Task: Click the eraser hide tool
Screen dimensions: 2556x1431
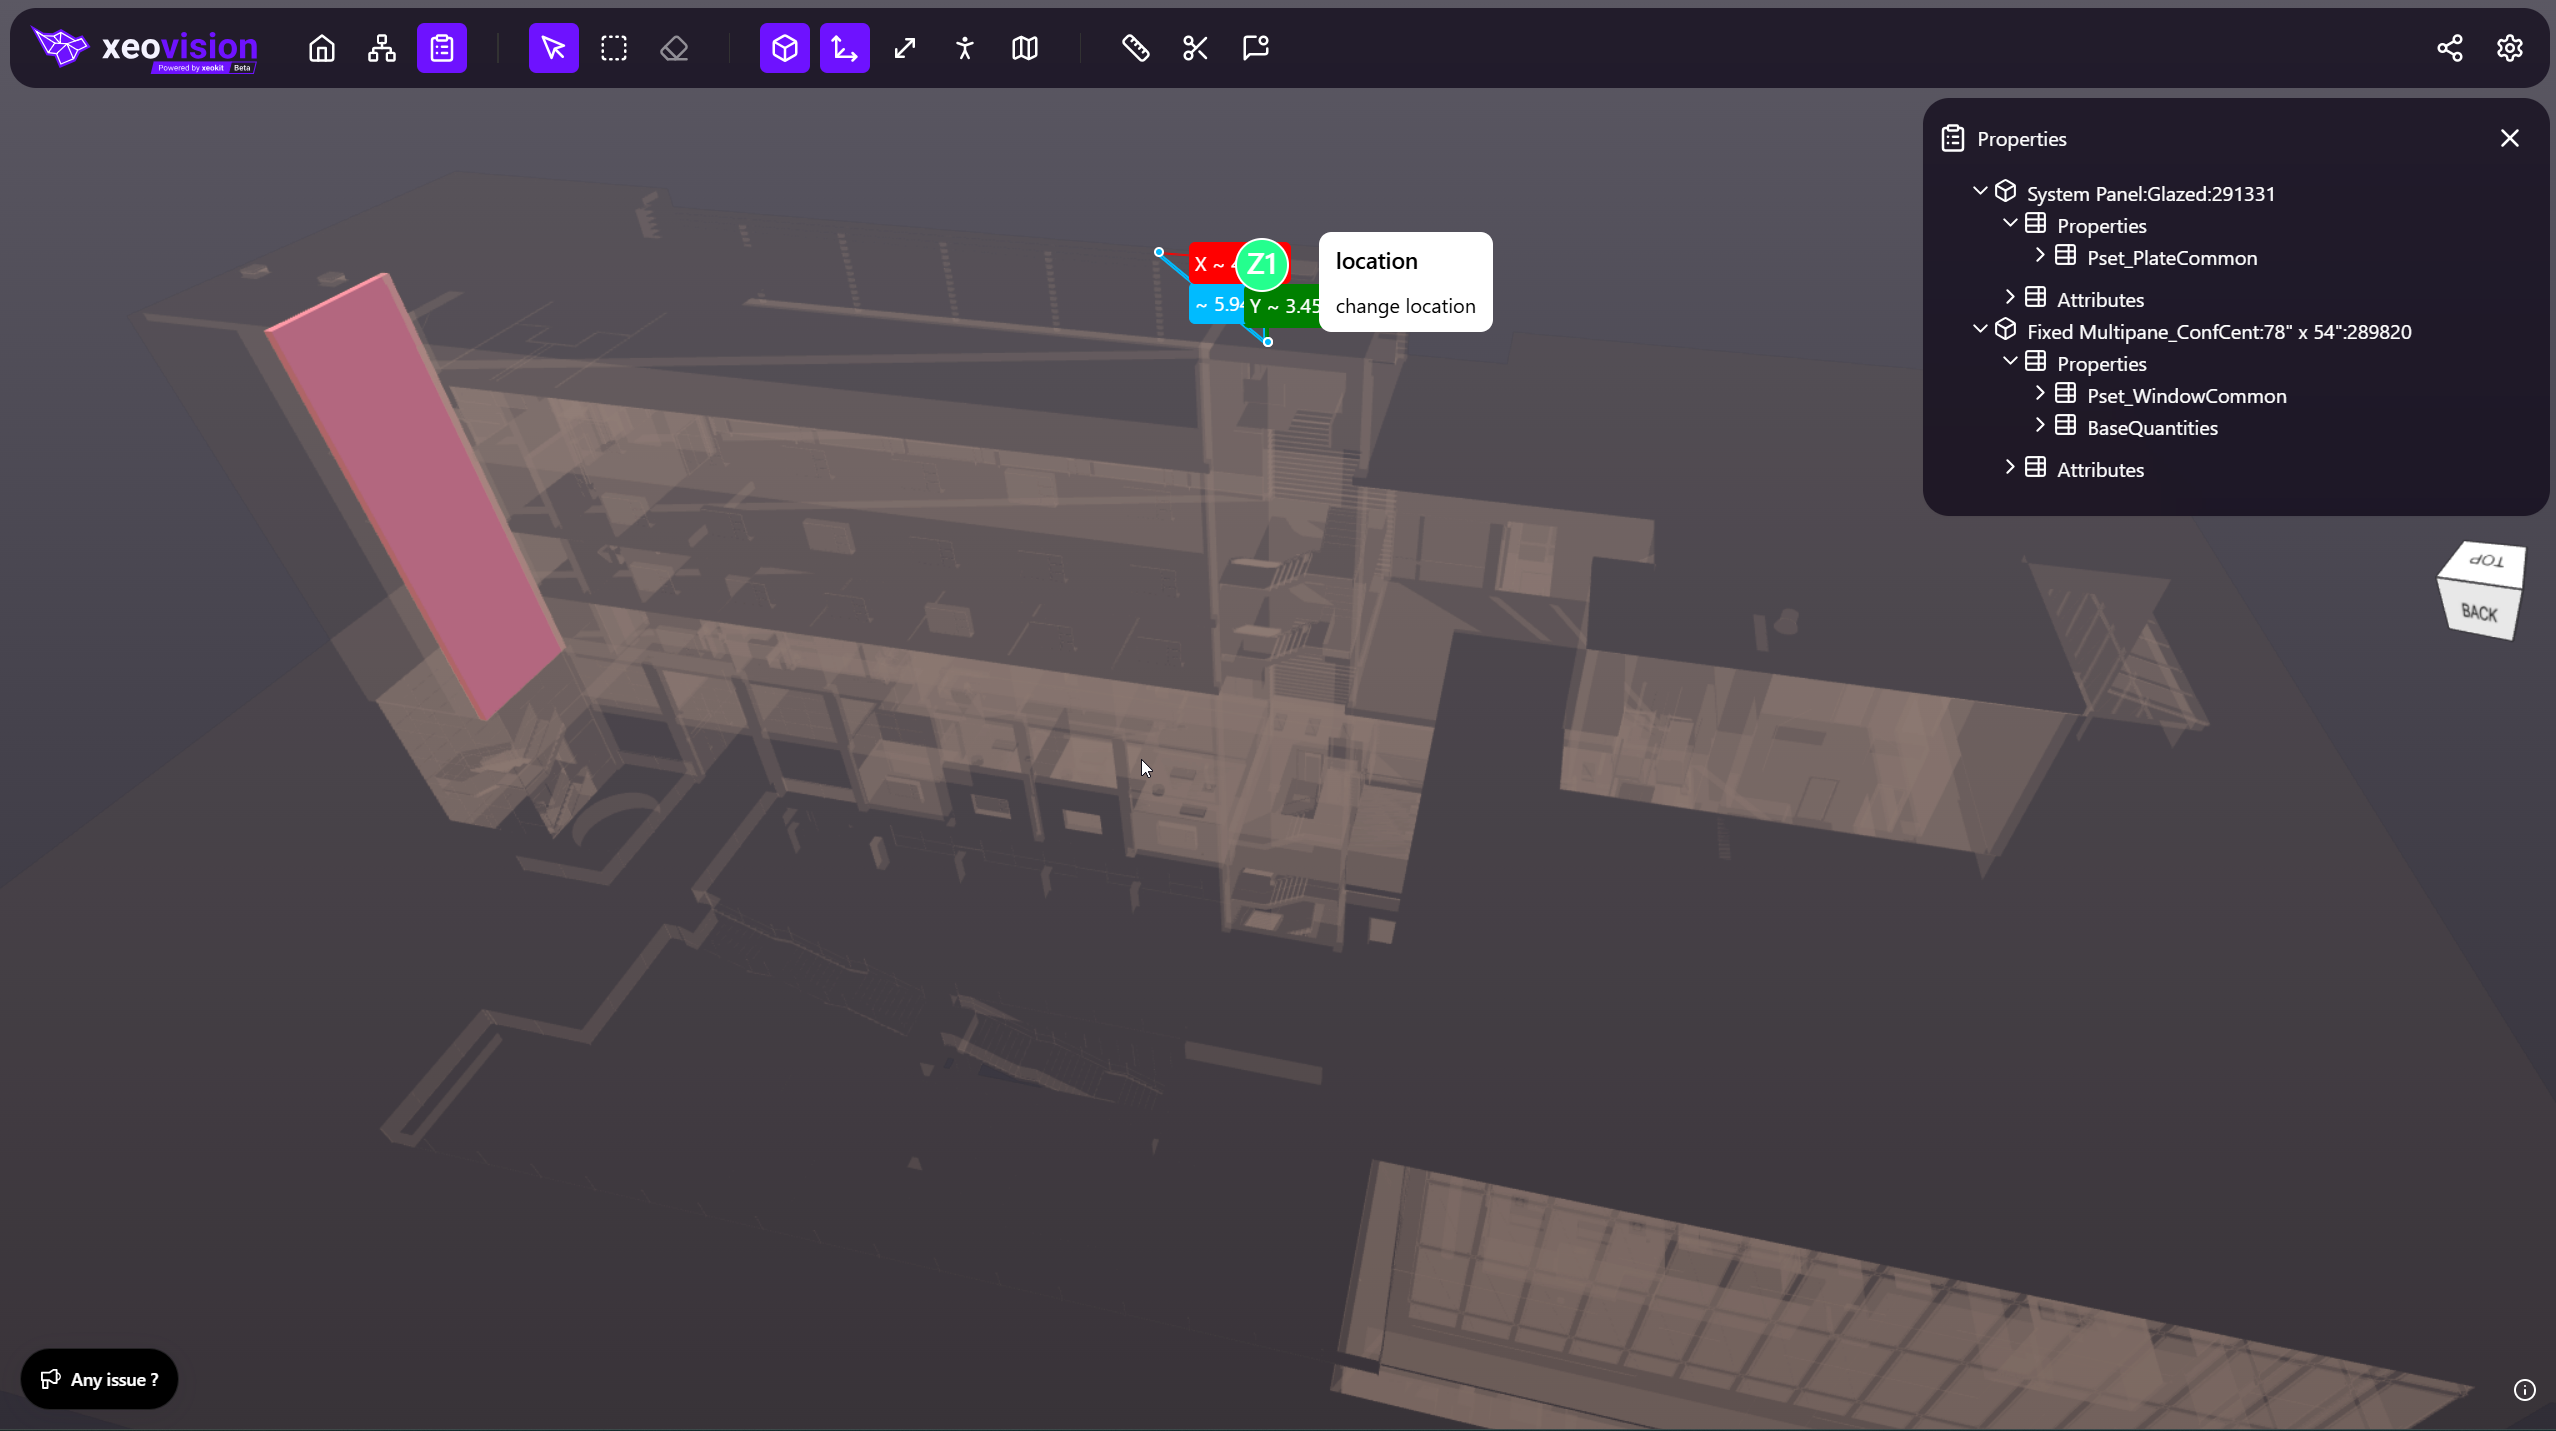Action: pos(674,48)
